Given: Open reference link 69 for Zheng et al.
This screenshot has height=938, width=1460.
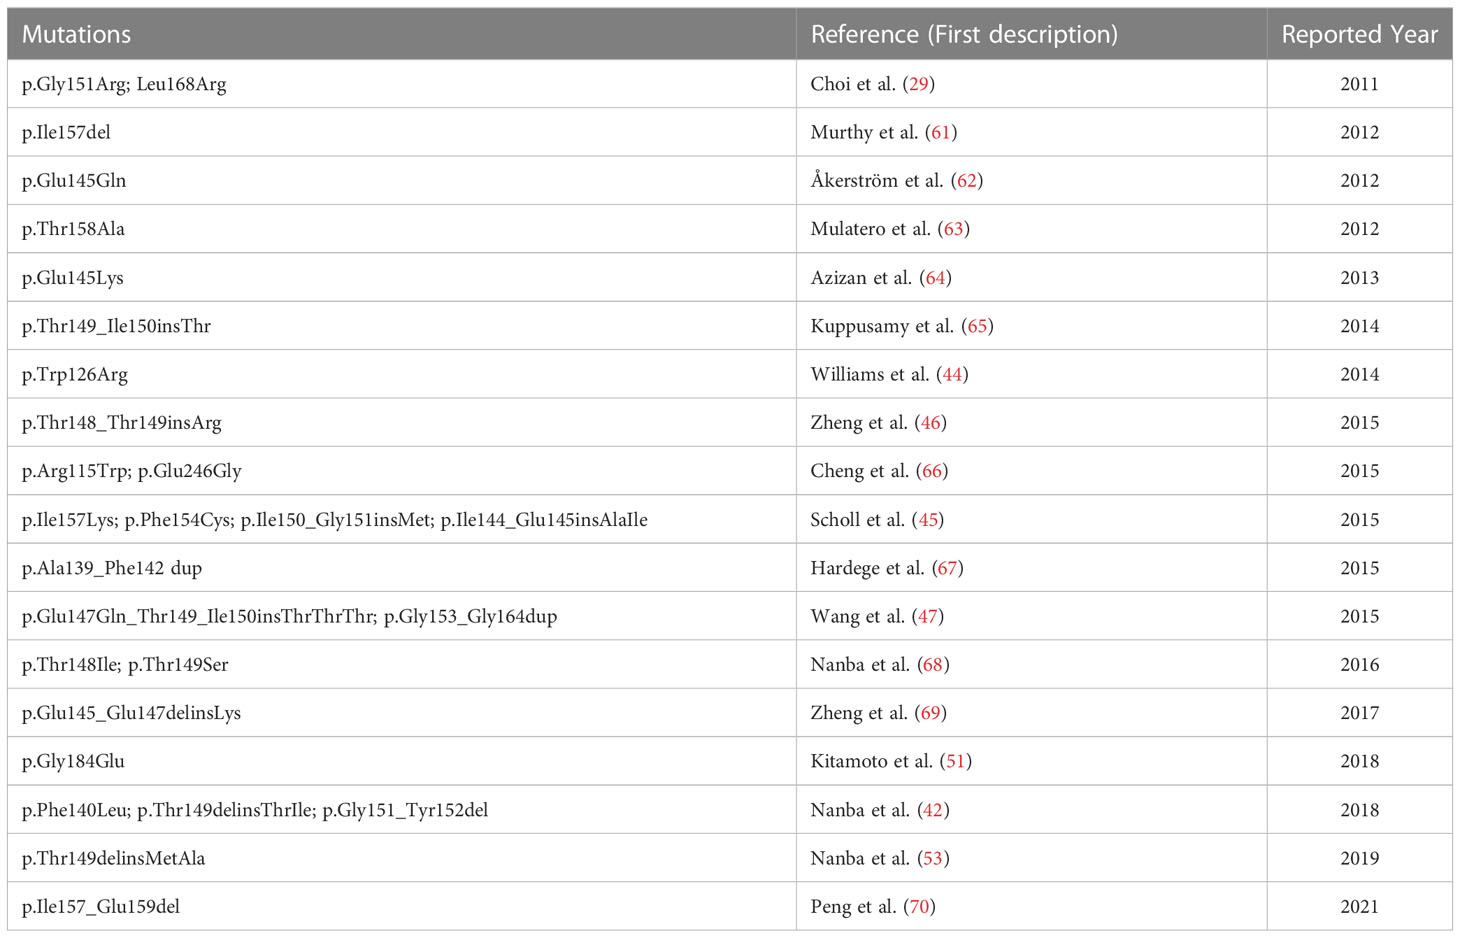Looking at the screenshot, I should click(931, 713).
